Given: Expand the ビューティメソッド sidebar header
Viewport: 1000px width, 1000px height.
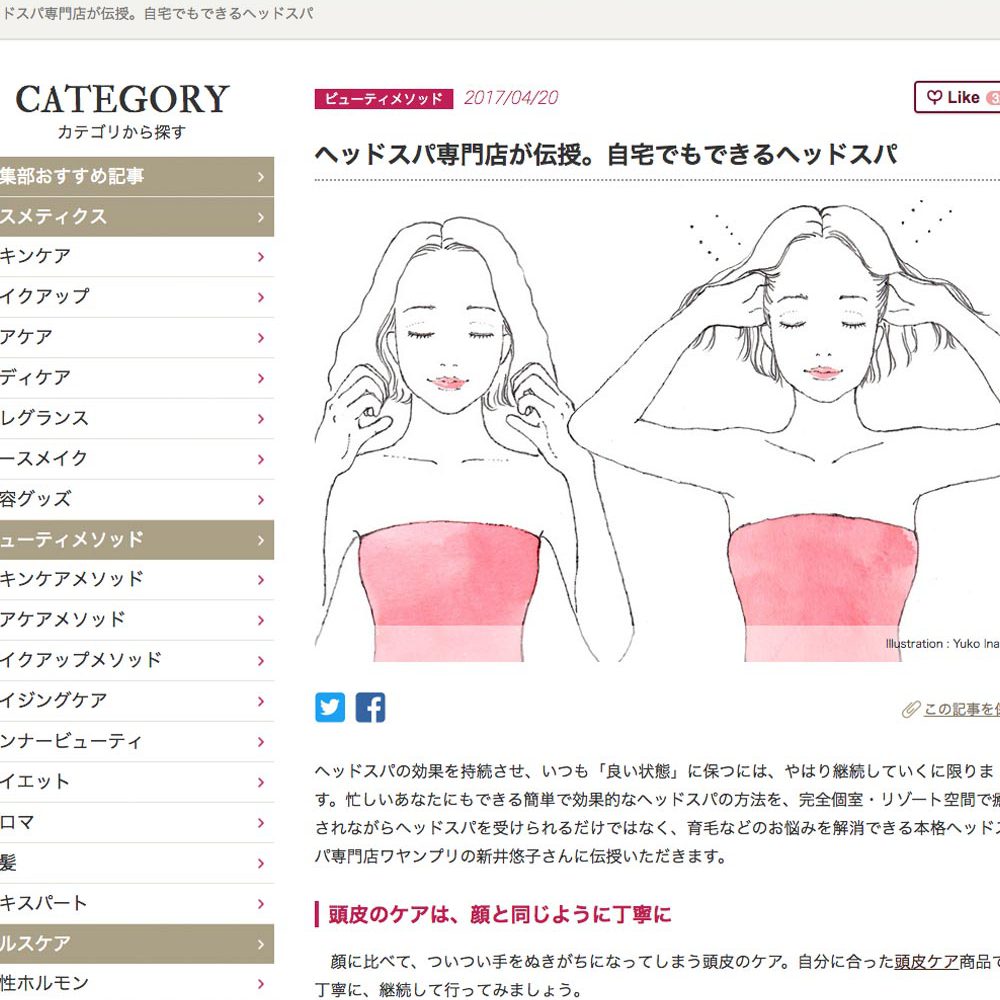Looking at the screenshot, I should click(136, 540).
